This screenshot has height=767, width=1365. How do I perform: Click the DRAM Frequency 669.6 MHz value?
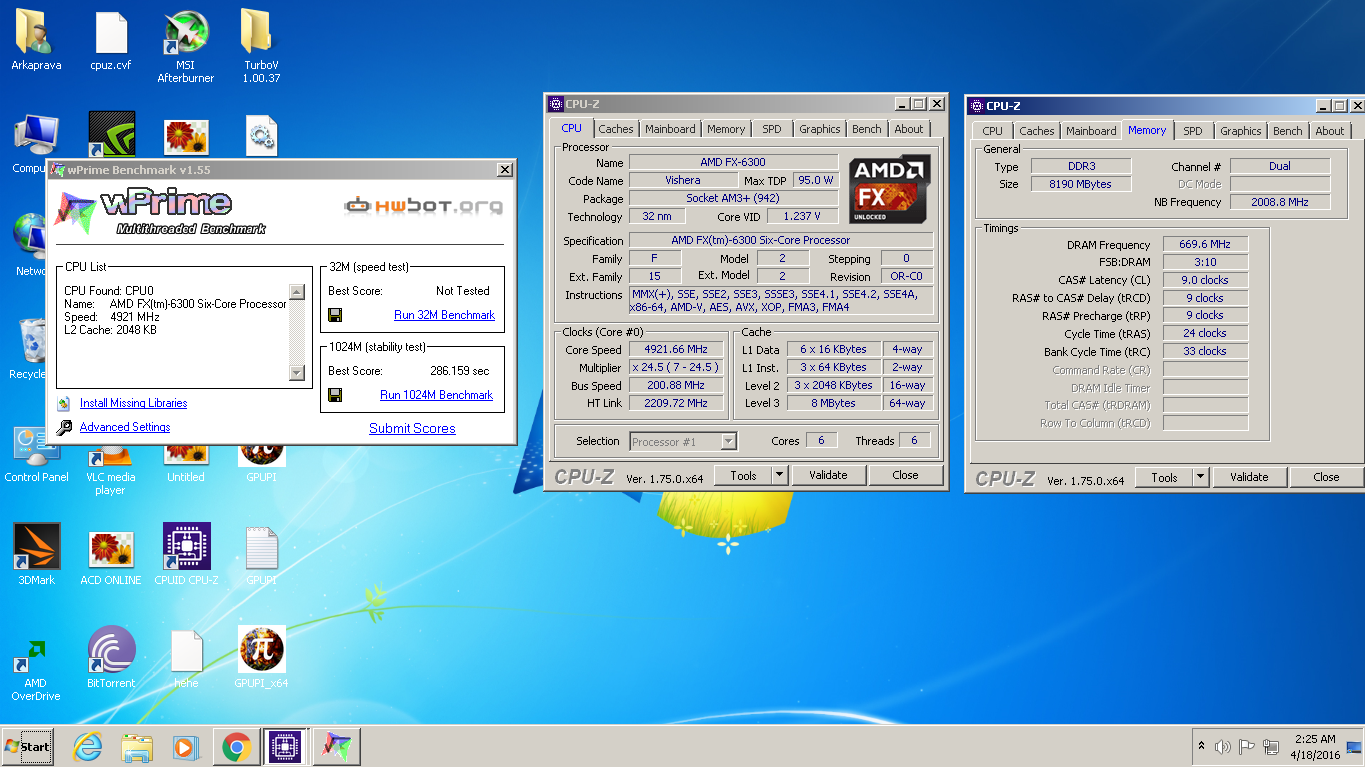[1205, 244]
